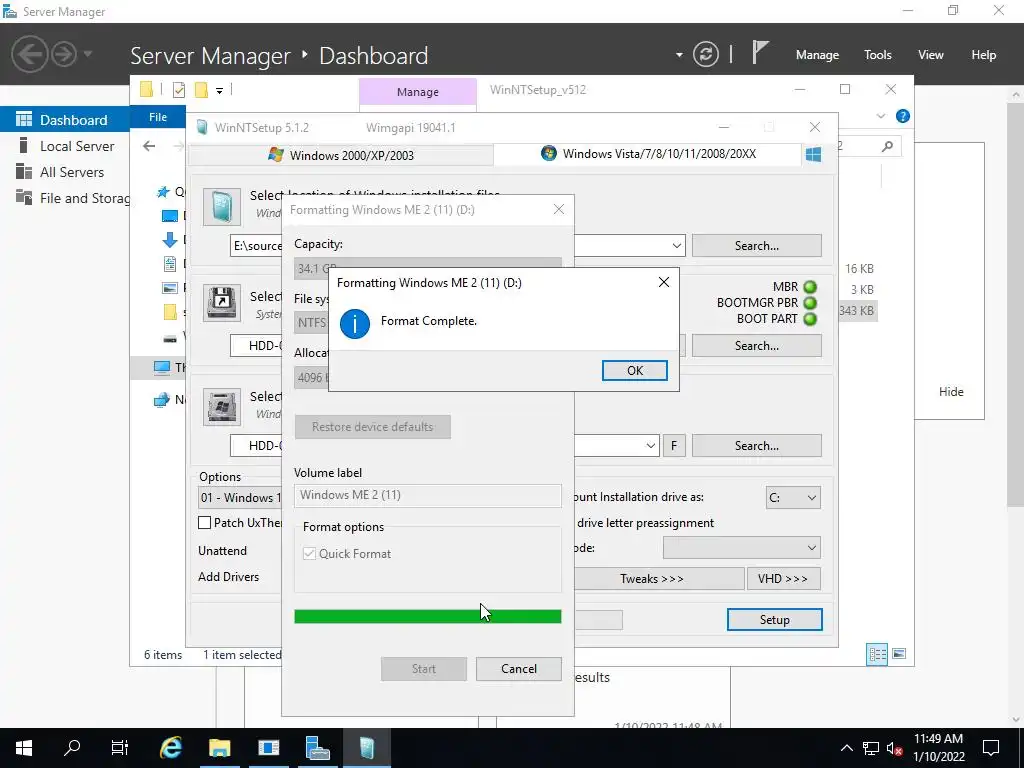Open the Server Manager Tools menu
This screenshot has height=768, width=1024.
[x=877, y=55]
